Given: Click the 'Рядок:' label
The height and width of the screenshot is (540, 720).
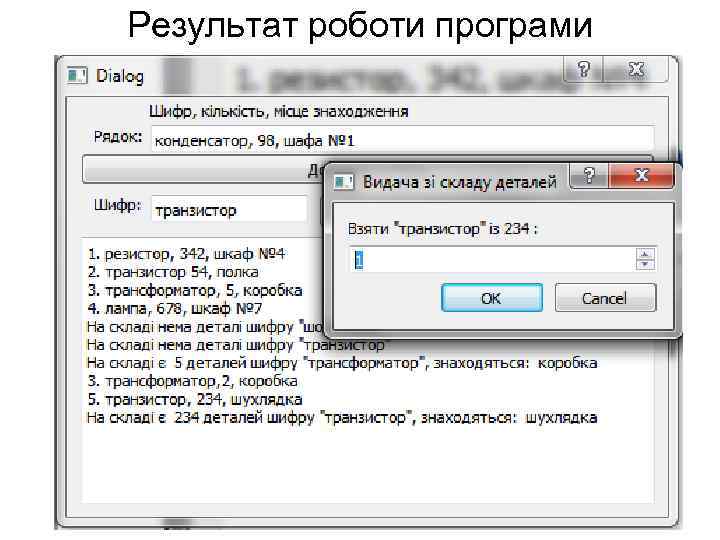Looking at the screenshot, I should (118, 136).
